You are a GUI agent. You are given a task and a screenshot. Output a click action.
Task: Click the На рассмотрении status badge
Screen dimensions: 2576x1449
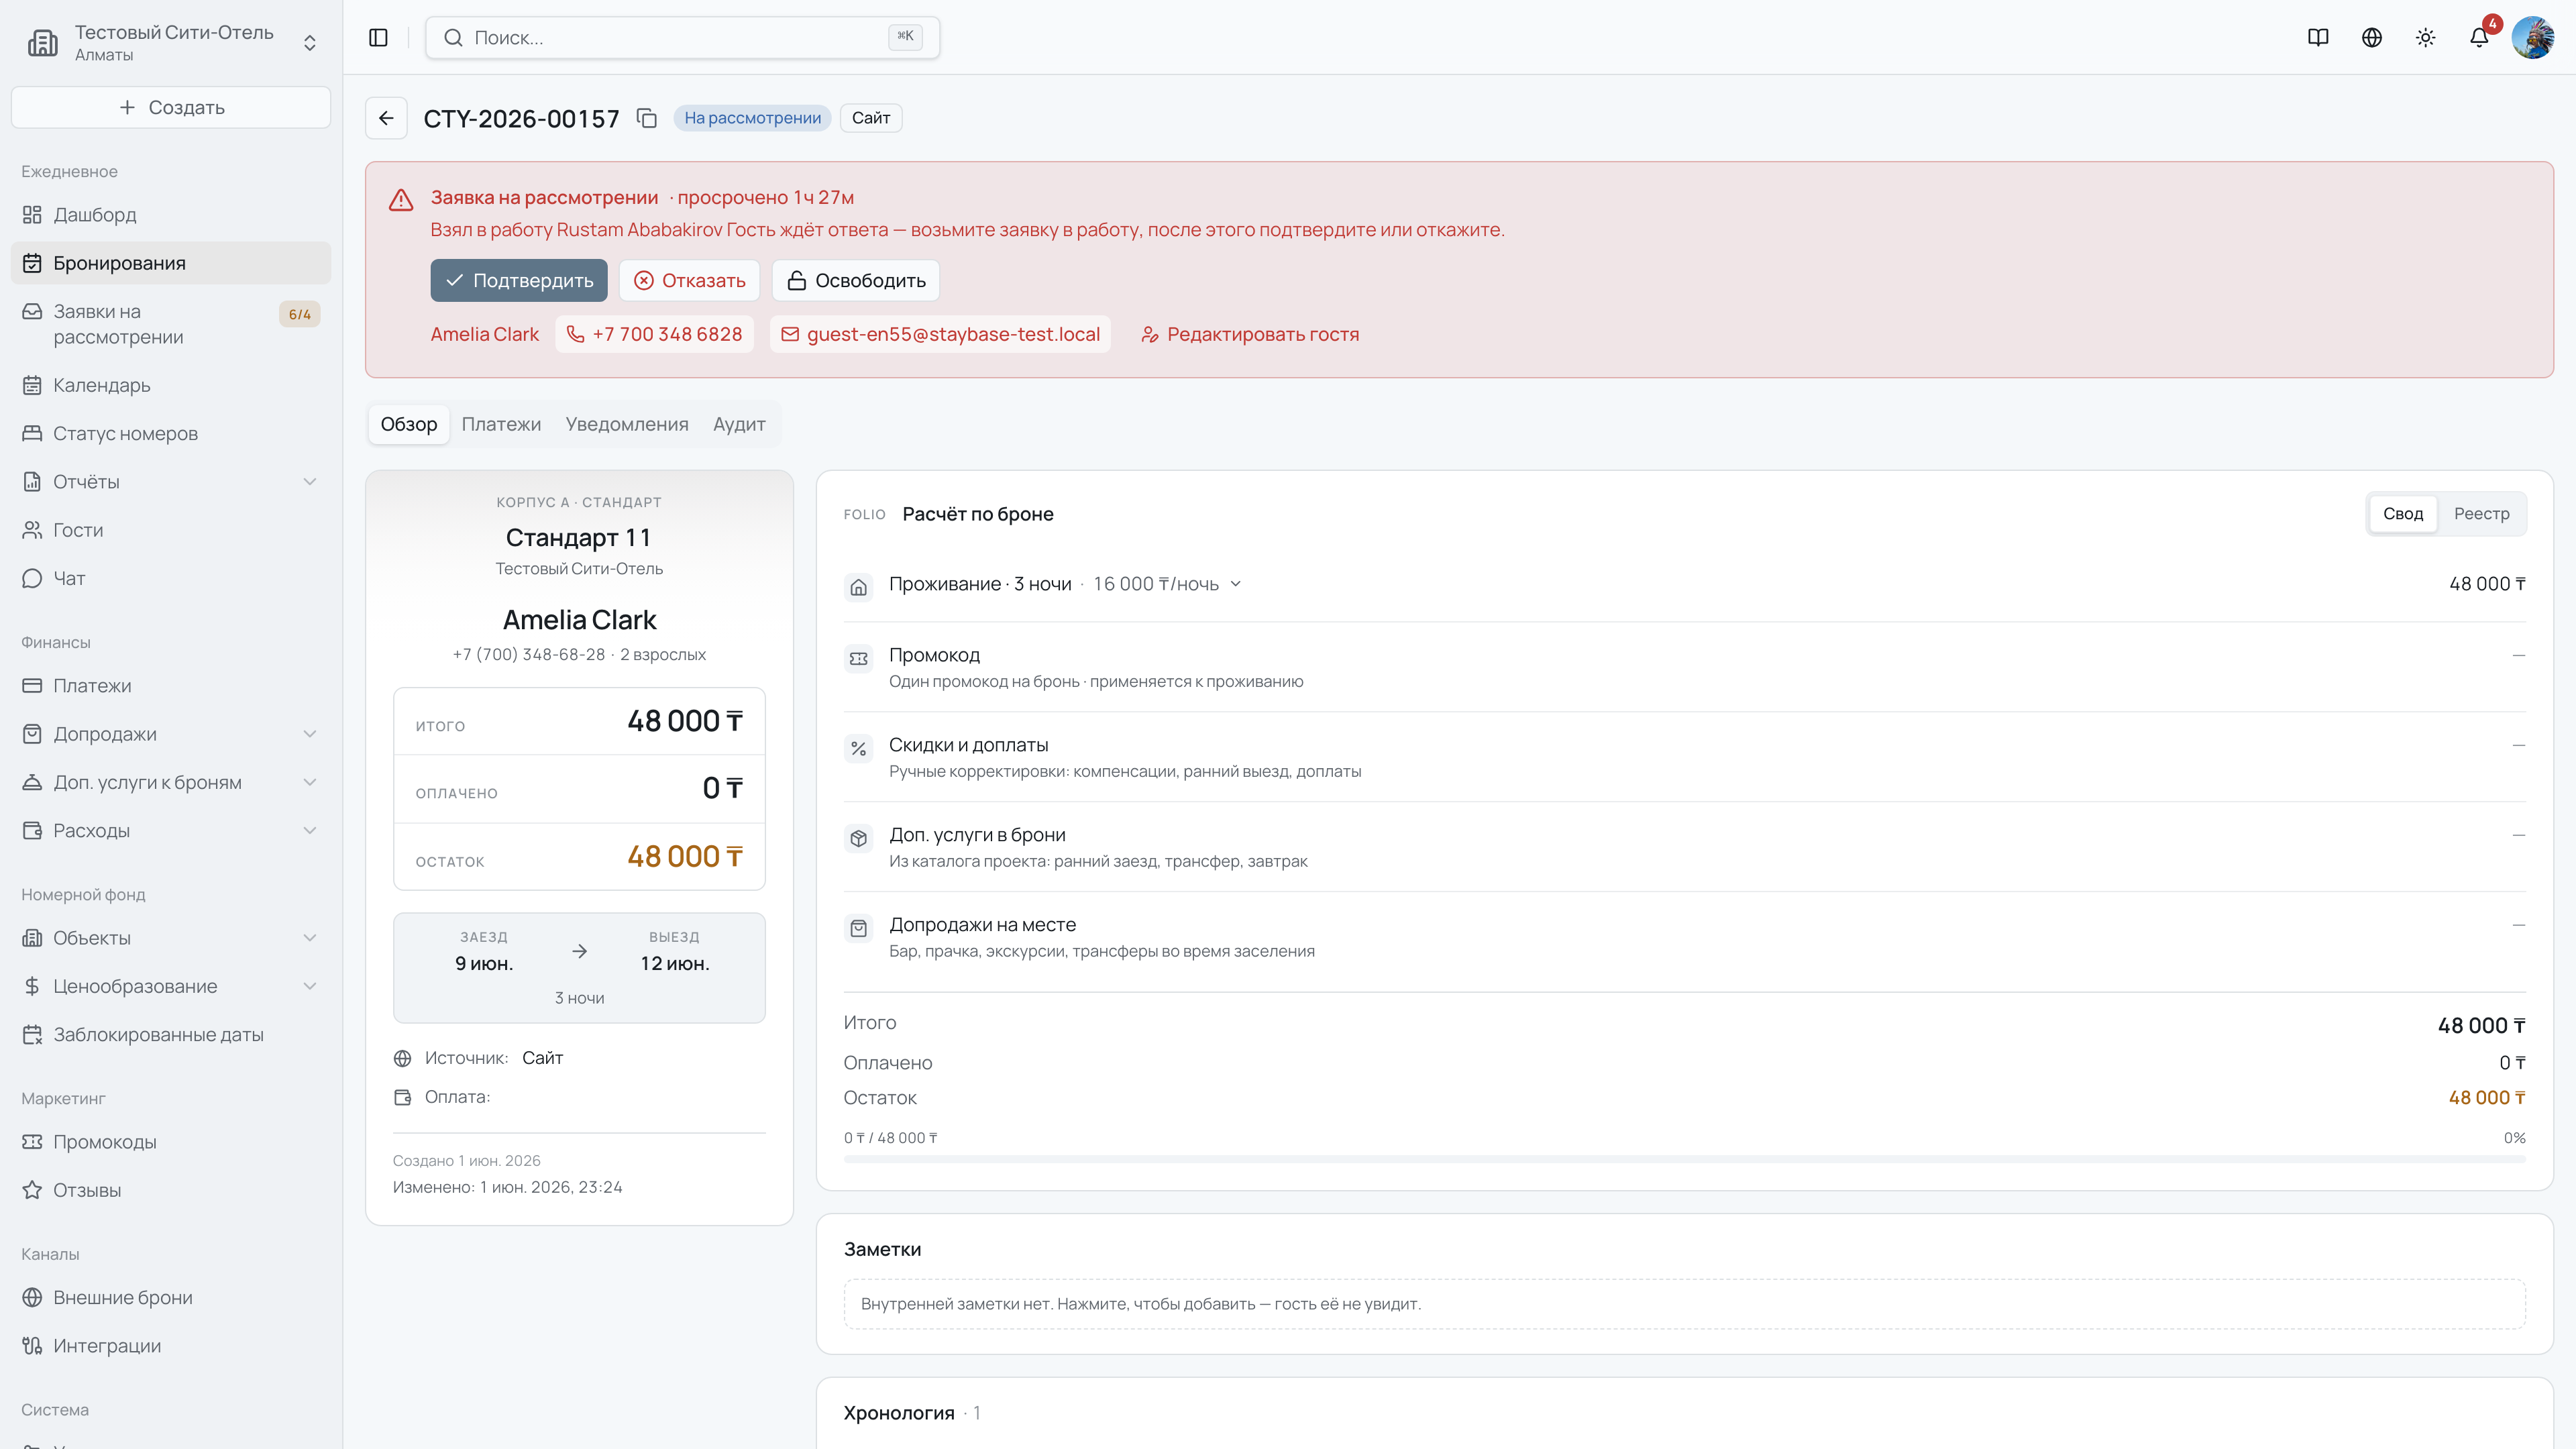[x=752, y=118]
